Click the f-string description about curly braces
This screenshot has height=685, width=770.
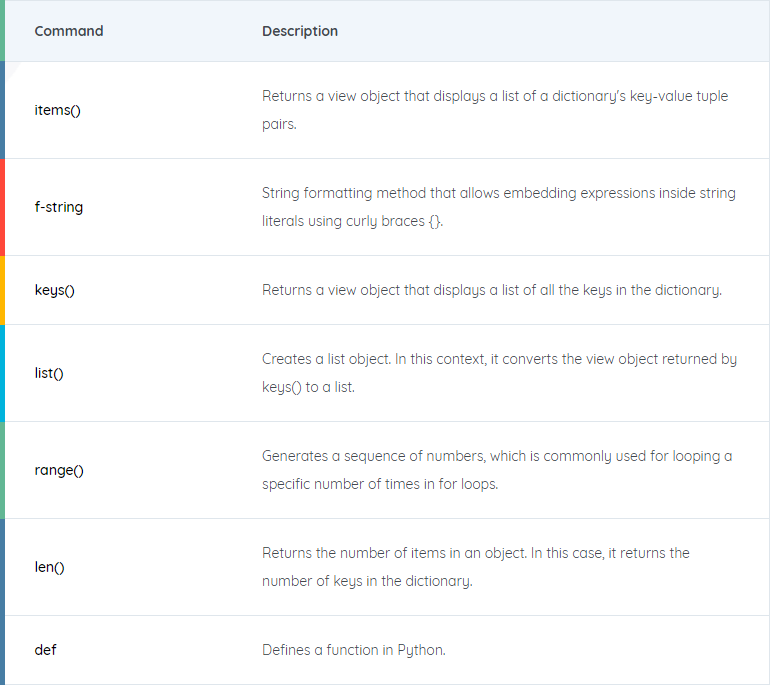498,207
